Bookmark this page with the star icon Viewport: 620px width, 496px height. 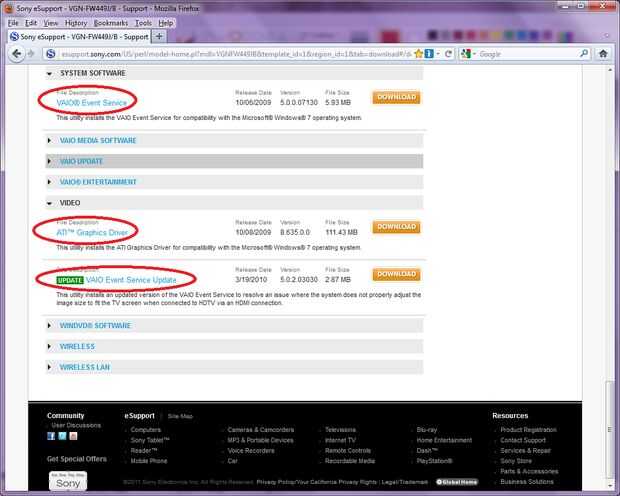pos(419,54)
